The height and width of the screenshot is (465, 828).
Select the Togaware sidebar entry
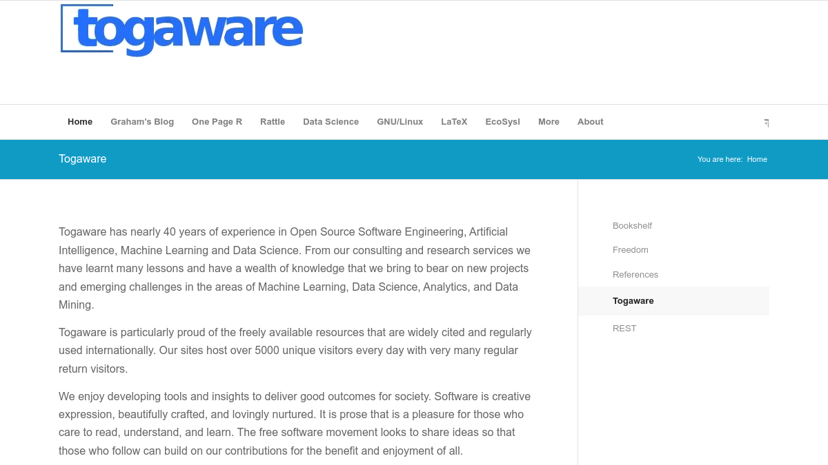(x=633, y=301)
